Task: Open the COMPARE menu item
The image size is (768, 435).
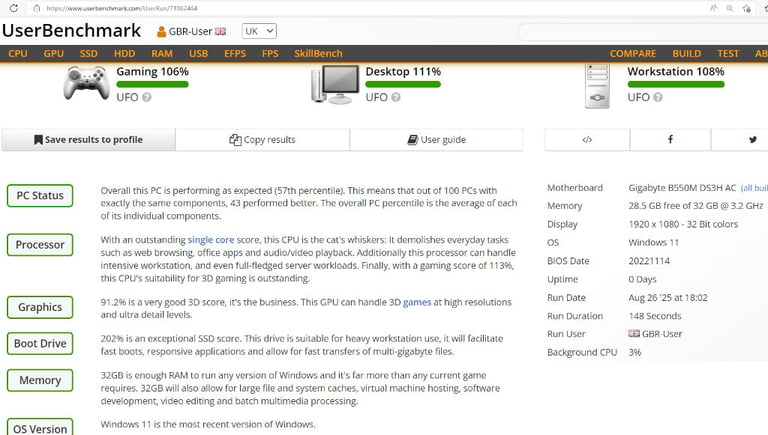Action: click(x=633, y=53)
